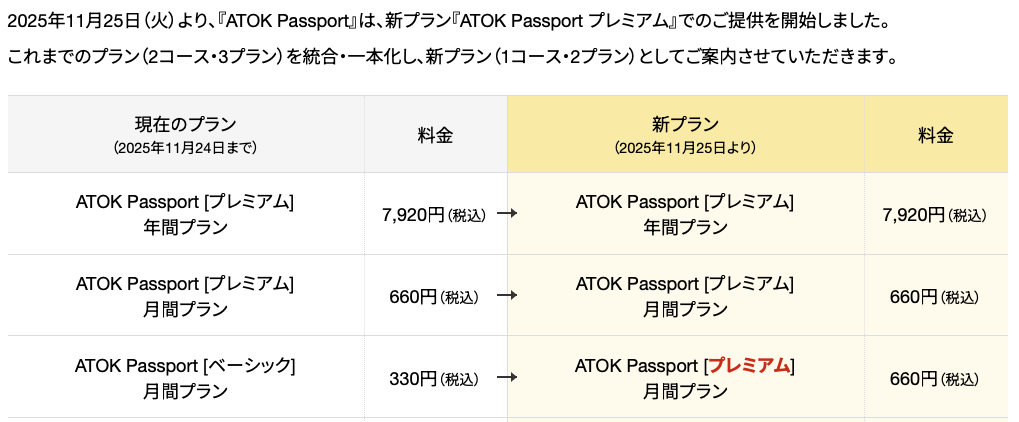Click the new-plan 7,920円 price cell
Image resolution: width=1019 pixels, height=422 pixels.
tap(935, 214)
